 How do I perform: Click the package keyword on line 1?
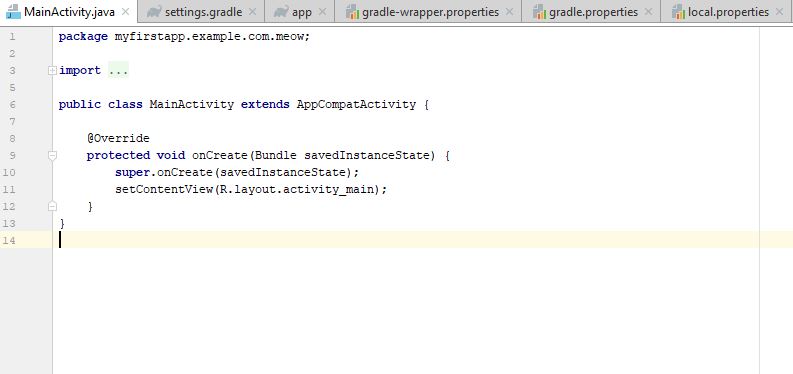[83, 36]
